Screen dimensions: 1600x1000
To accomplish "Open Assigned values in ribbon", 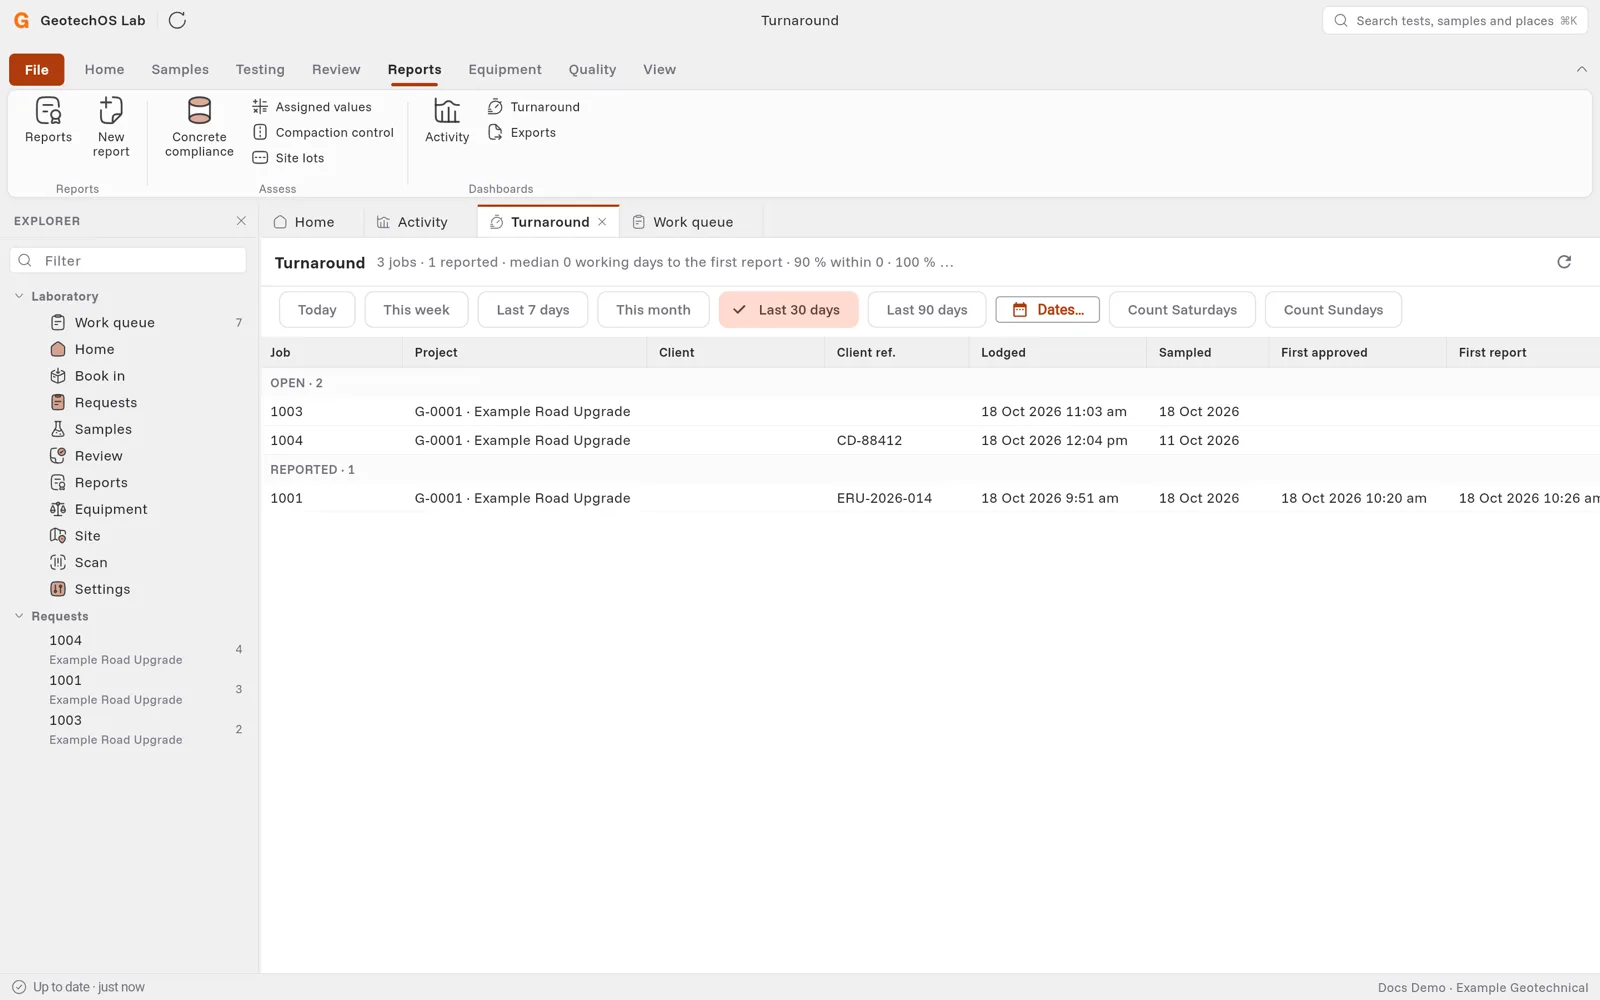I will click(312, 107).
